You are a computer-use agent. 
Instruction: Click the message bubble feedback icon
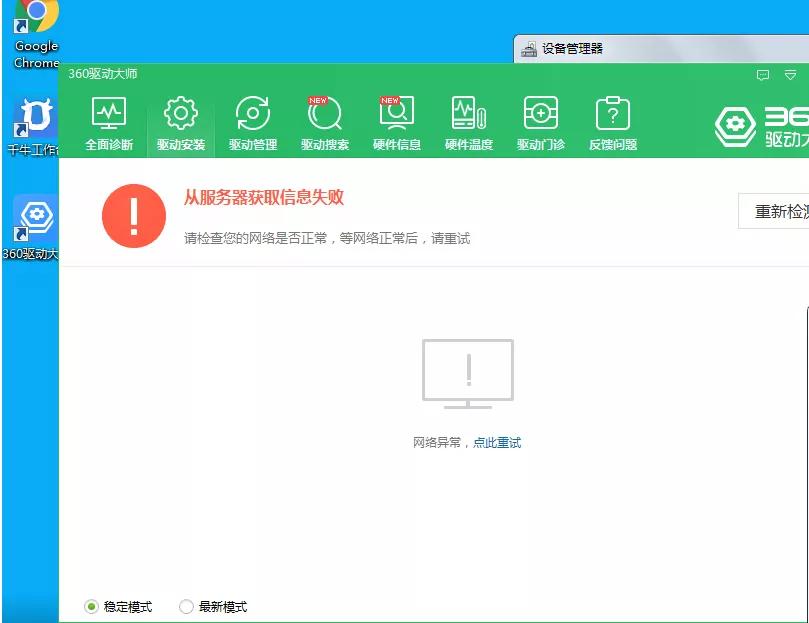pyautogui.click(x=763, y=75)
